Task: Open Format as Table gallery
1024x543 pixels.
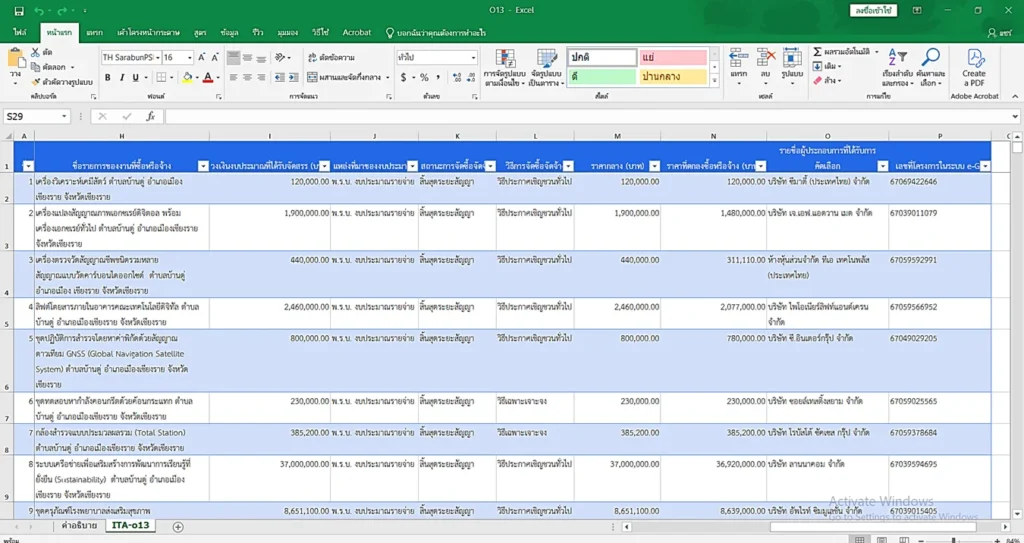Action: tap(547, 67)
